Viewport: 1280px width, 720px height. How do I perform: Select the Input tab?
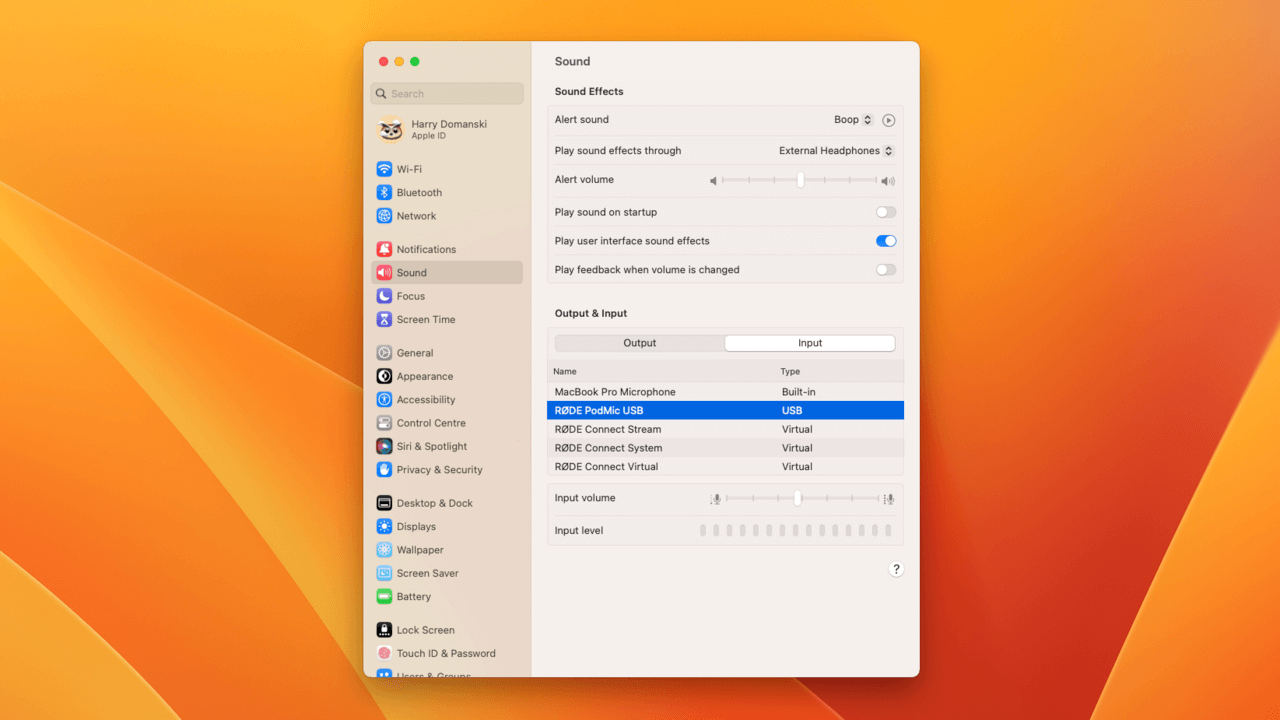[x=810, y=343]
